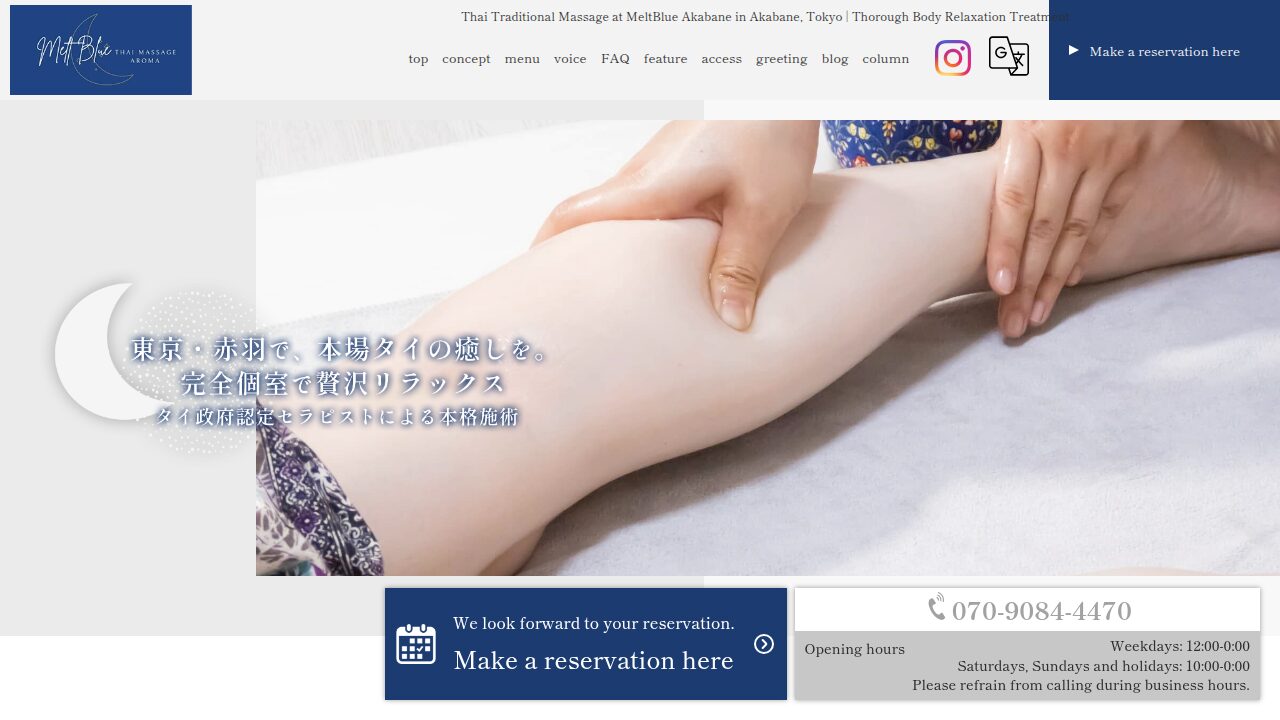The image size is (1280, 720).
Task: Click the Google Translate icon
Action: [x=1008, y=56]
